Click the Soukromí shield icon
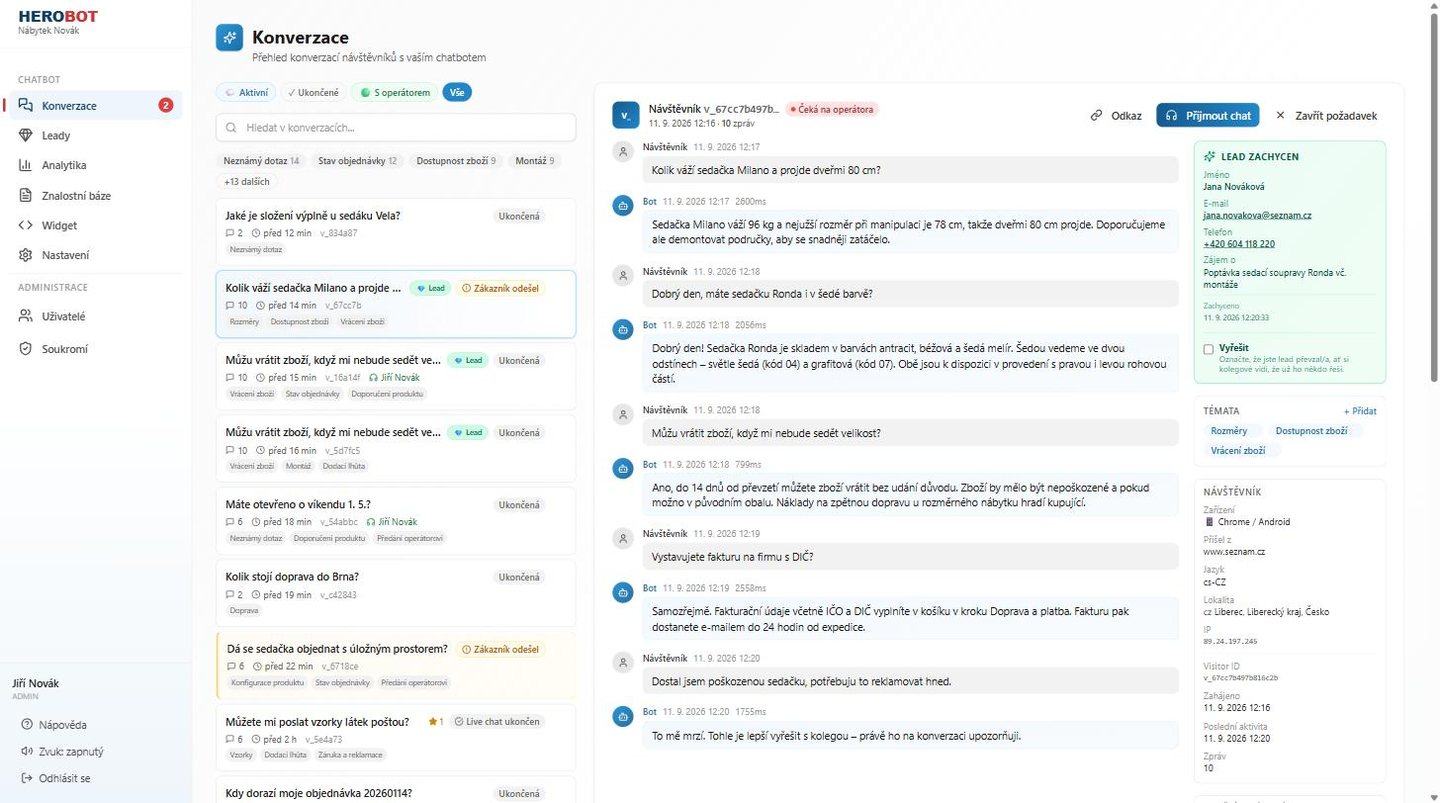Screen dimensions: 1440x803 point(26,349)
